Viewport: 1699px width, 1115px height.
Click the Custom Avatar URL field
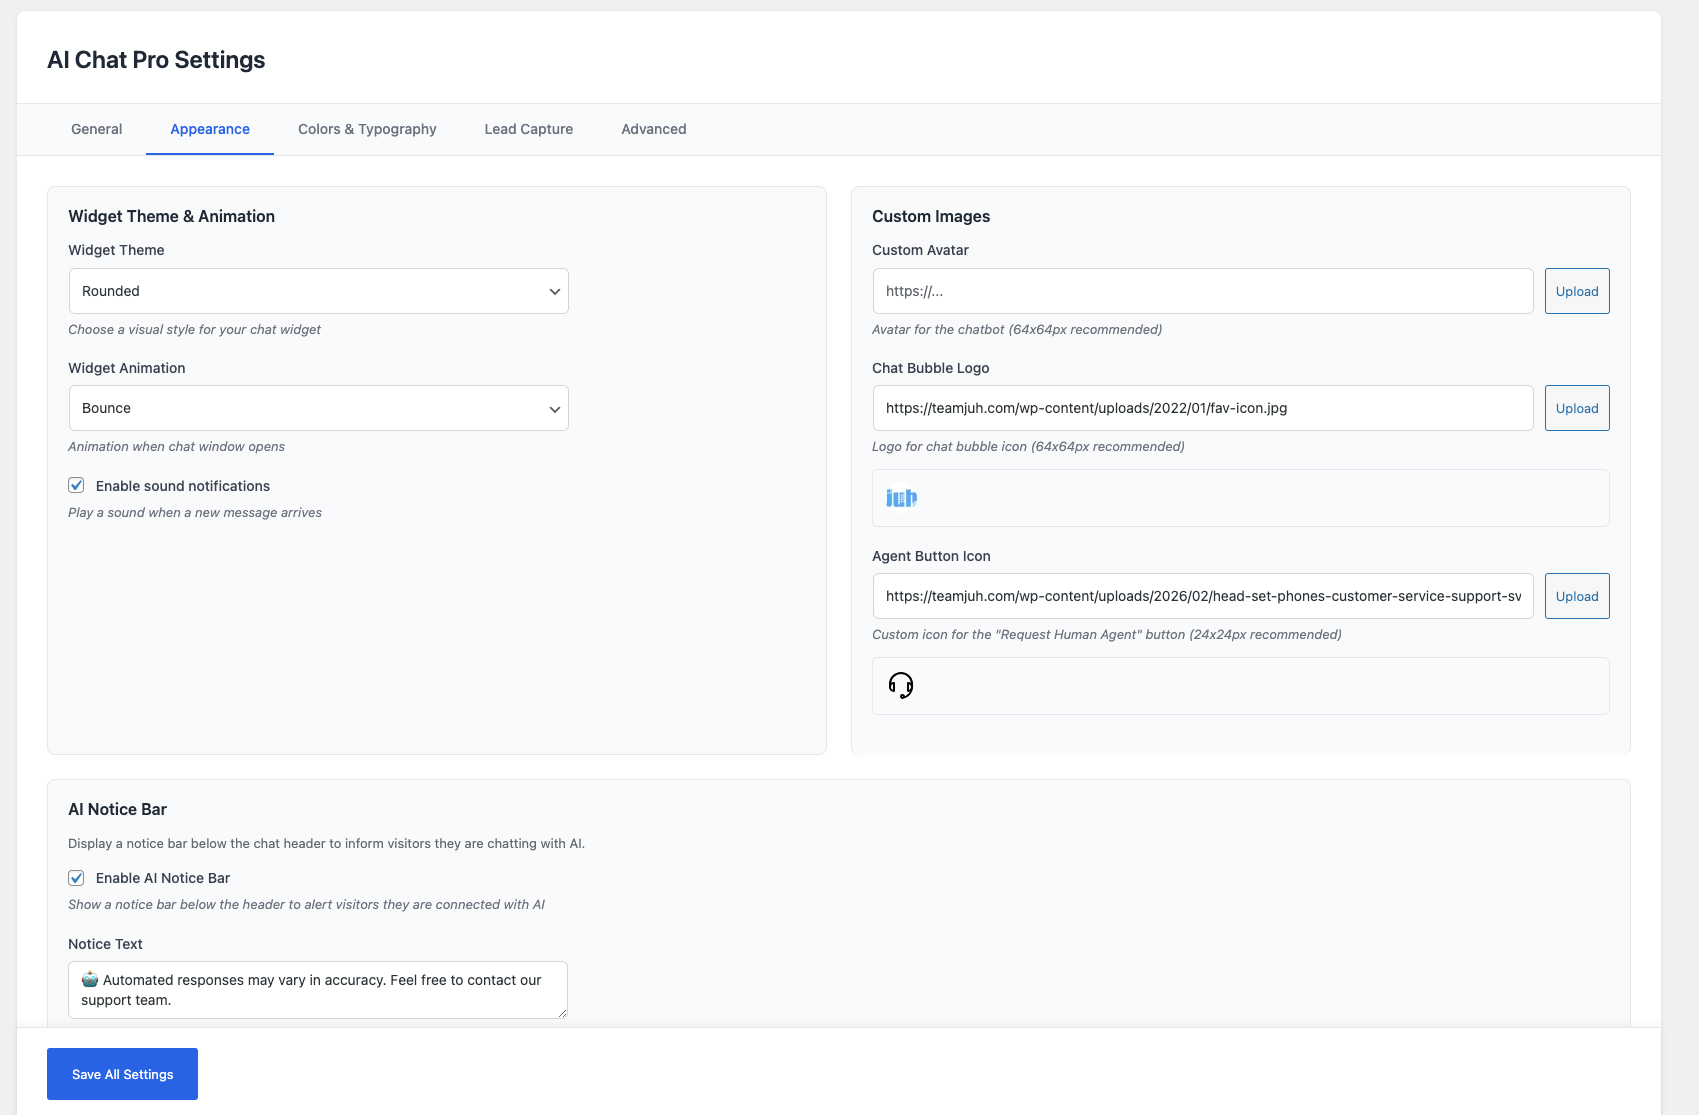click(x=1201, y=291)
